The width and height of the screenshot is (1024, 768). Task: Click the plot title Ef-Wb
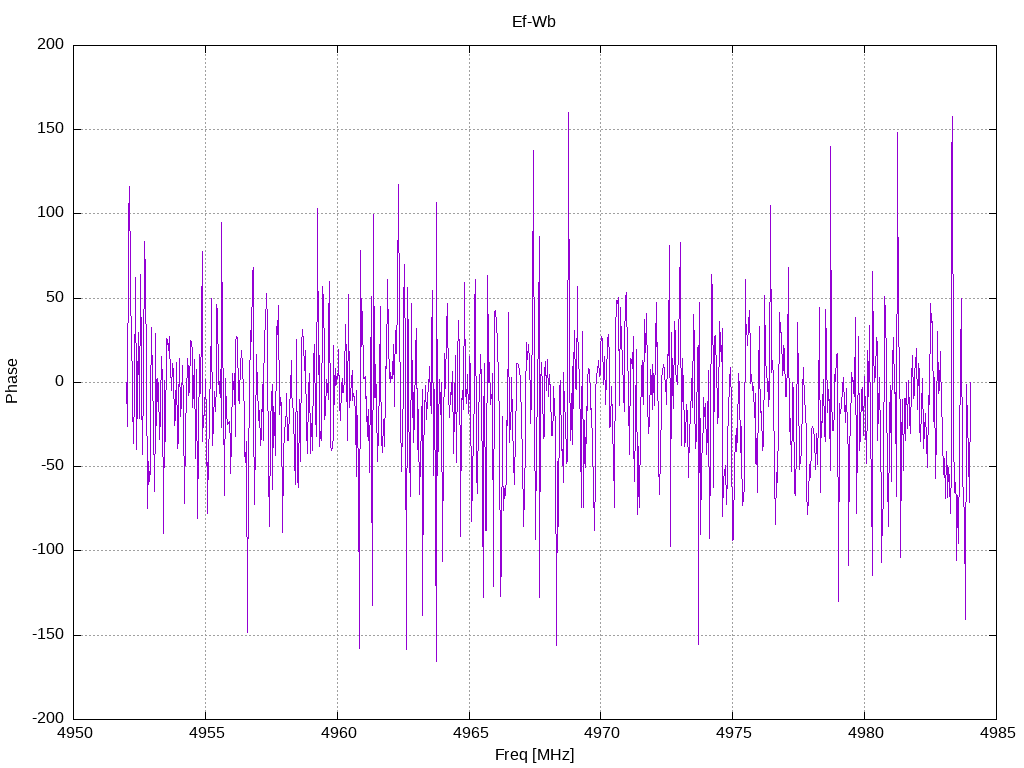coord(534,22)
